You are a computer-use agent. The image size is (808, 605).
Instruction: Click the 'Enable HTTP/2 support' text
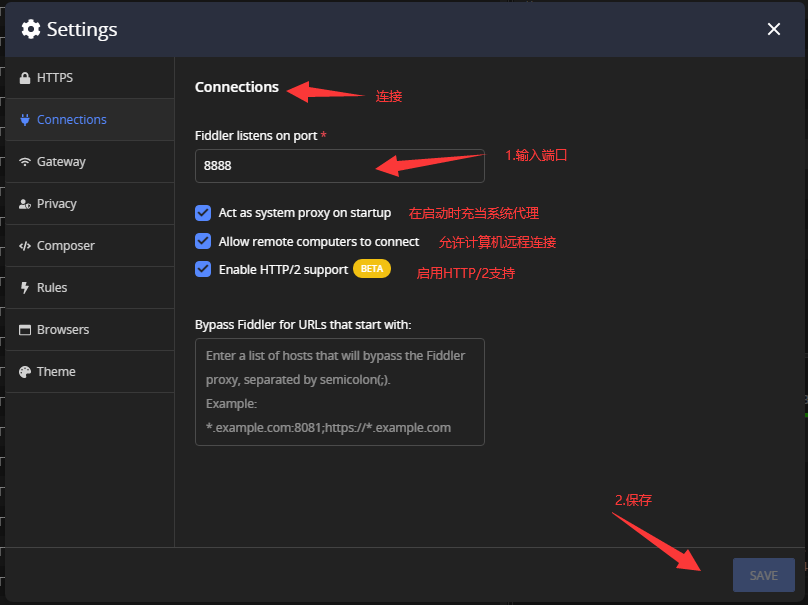(283, 270)
